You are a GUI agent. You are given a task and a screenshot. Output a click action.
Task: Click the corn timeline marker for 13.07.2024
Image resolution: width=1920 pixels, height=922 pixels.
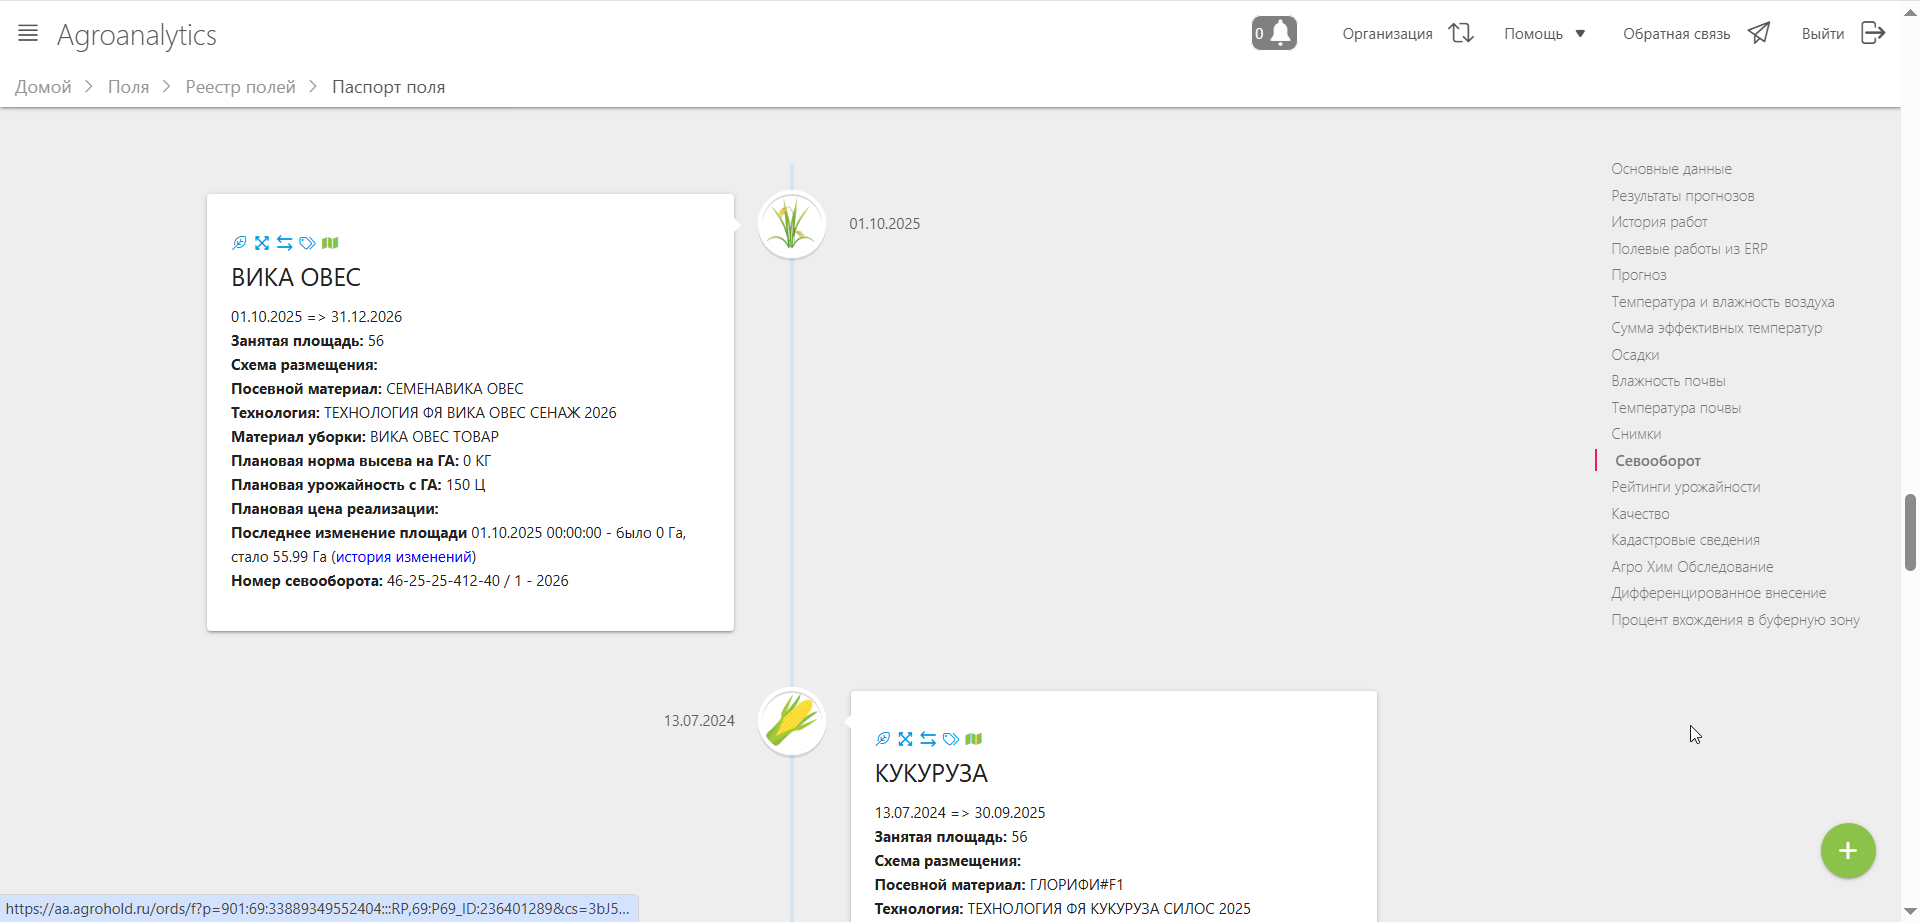pos(791,721)
